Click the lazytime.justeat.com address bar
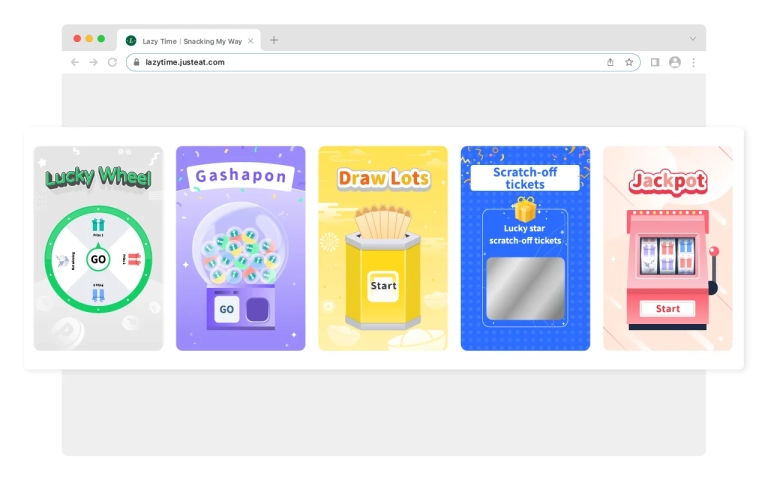 point(370,62)
